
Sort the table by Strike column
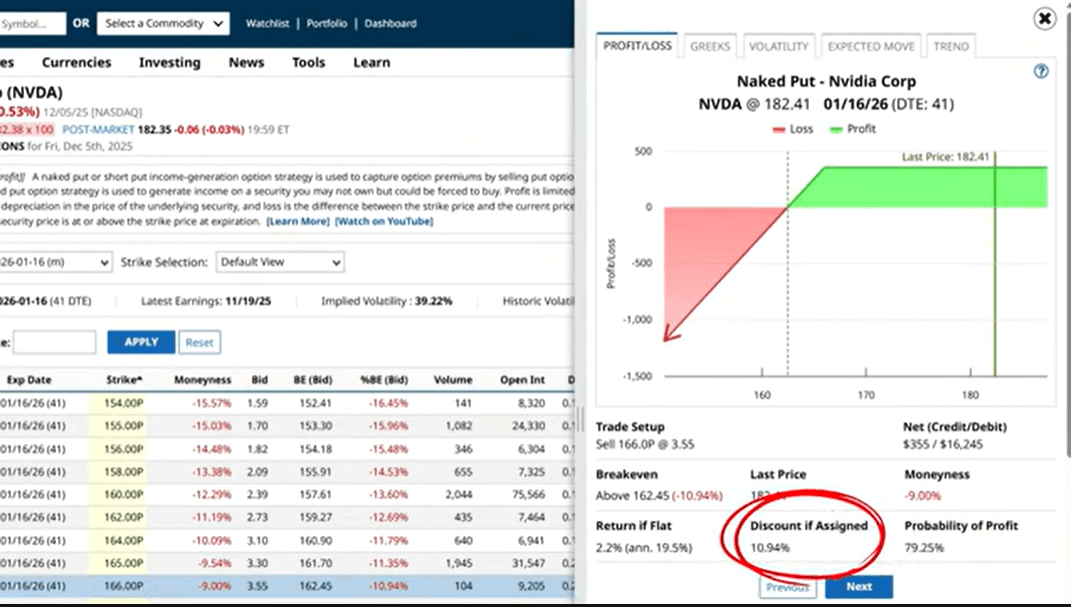[123, 380]
